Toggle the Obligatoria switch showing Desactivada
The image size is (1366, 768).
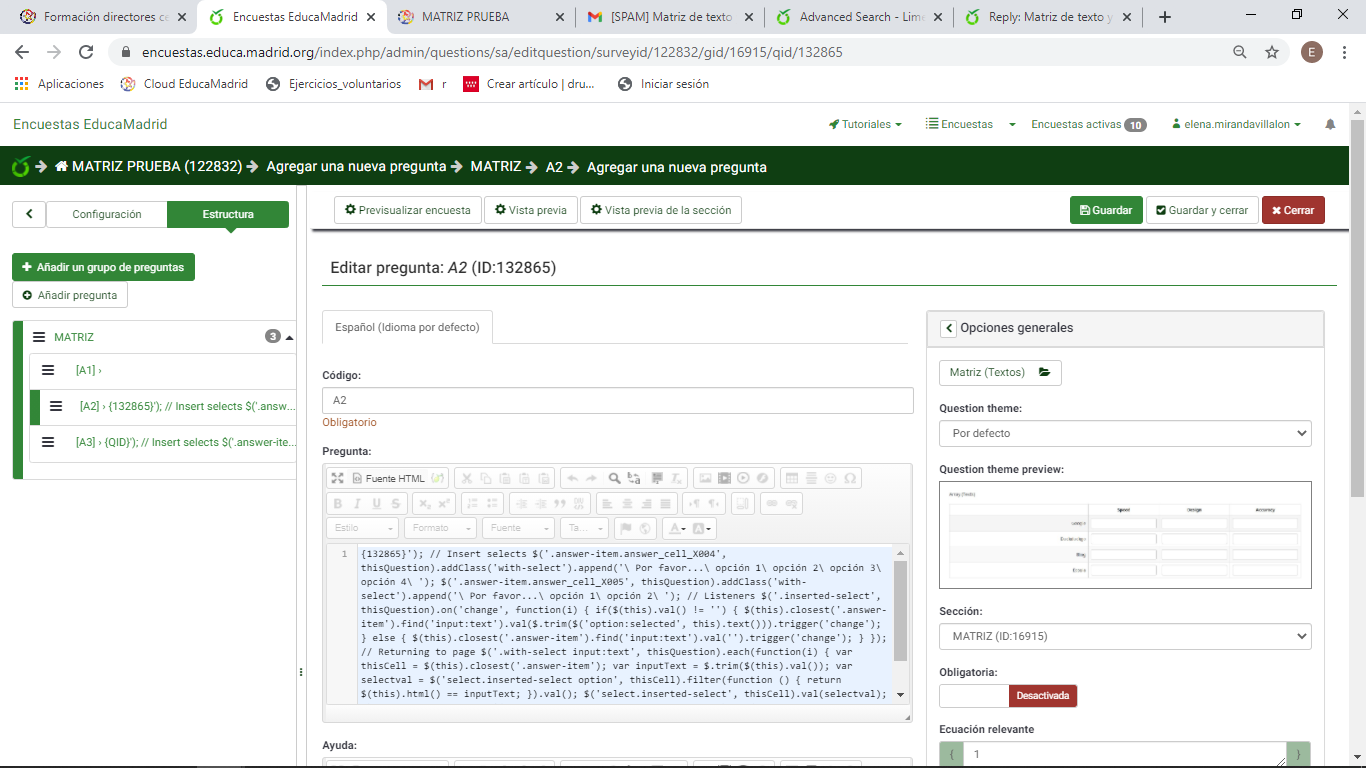pyautogui.click(x=1008, y=695)
